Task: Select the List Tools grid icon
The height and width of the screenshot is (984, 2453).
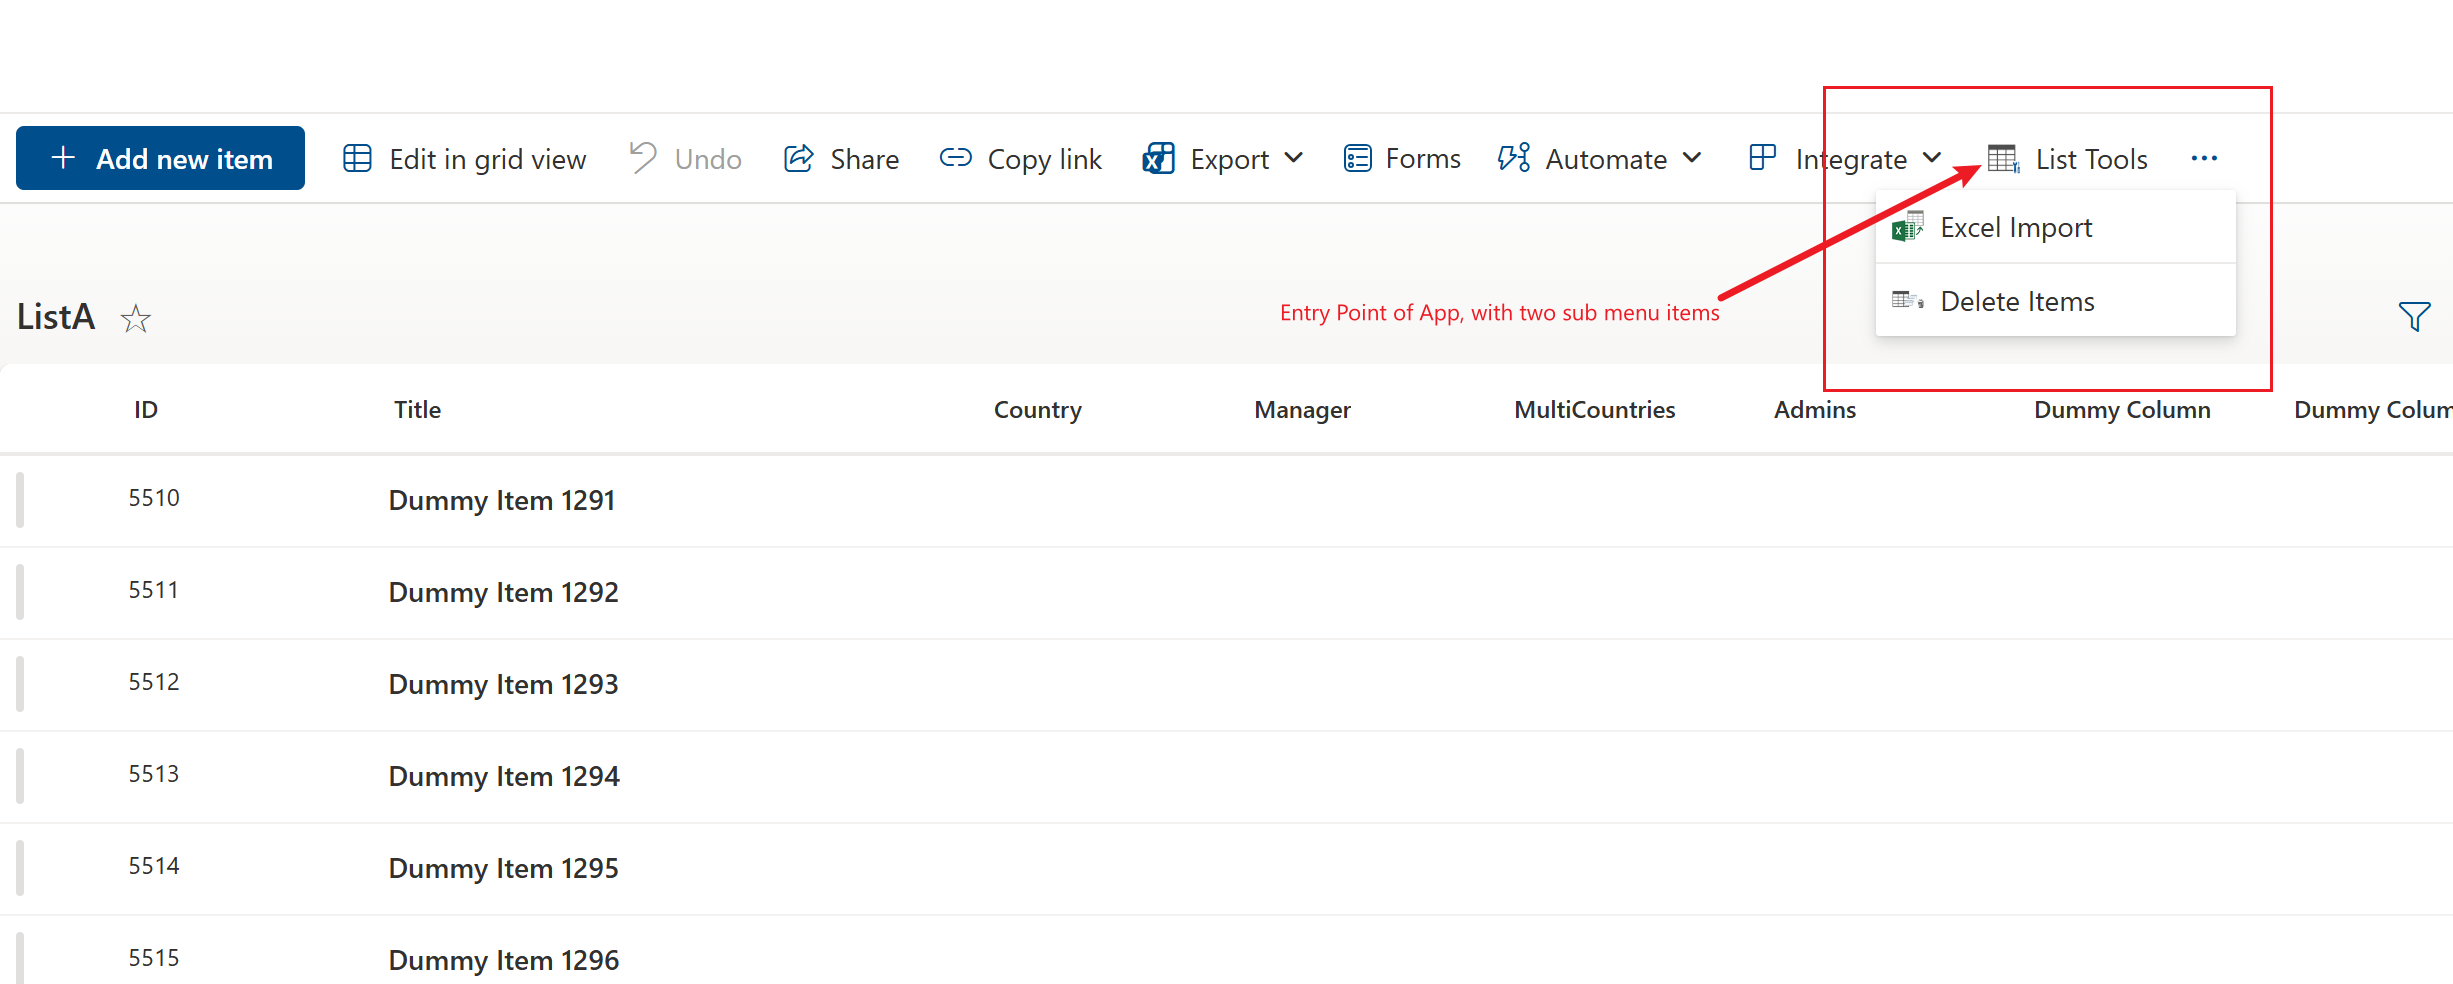Action: (2003, 158)
